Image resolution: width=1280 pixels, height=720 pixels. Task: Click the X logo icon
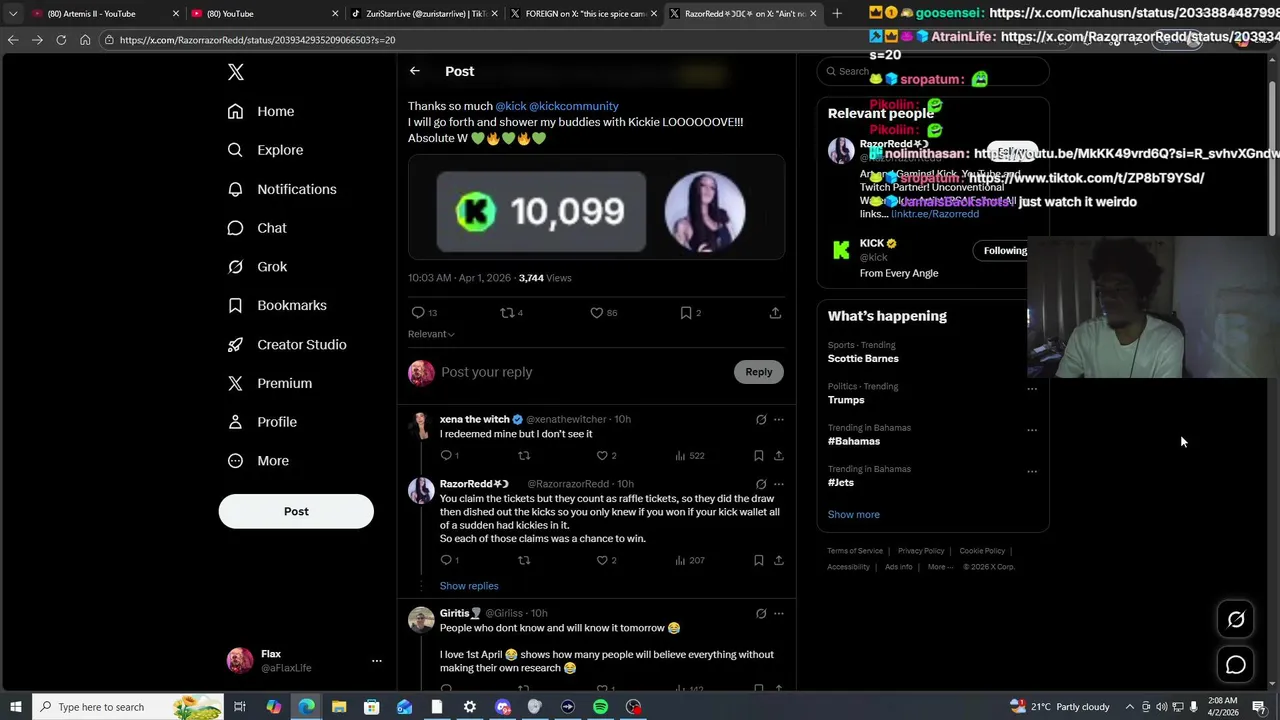(x=236, y=72)
